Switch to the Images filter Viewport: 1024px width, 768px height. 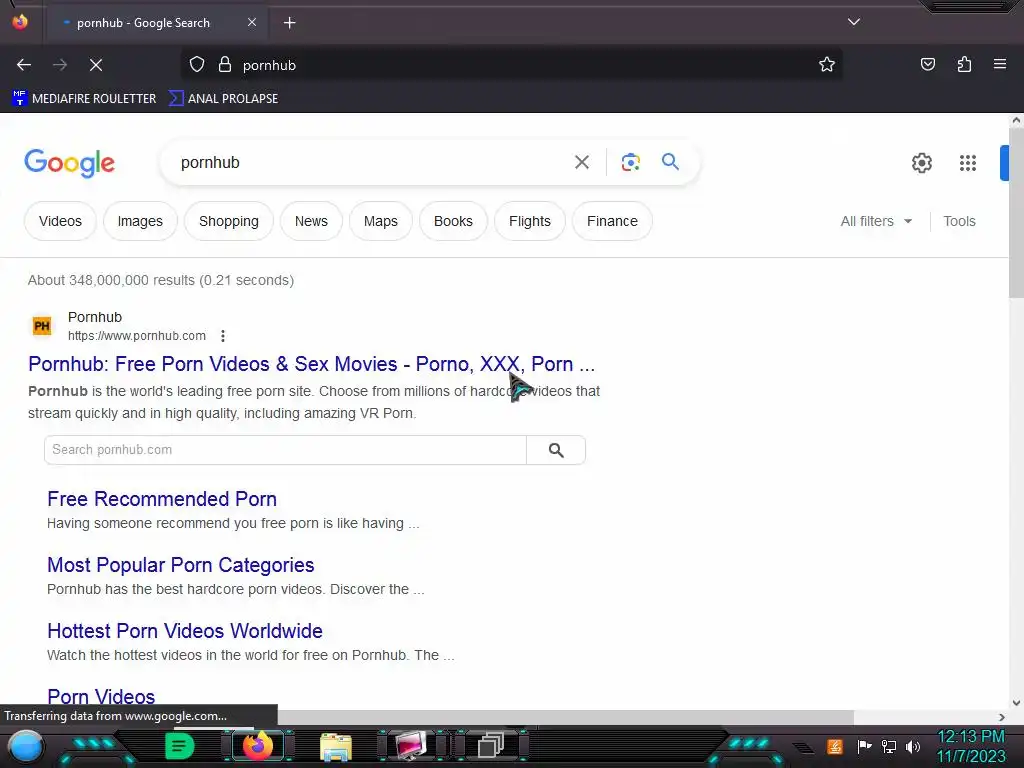[x=140, y=221]
